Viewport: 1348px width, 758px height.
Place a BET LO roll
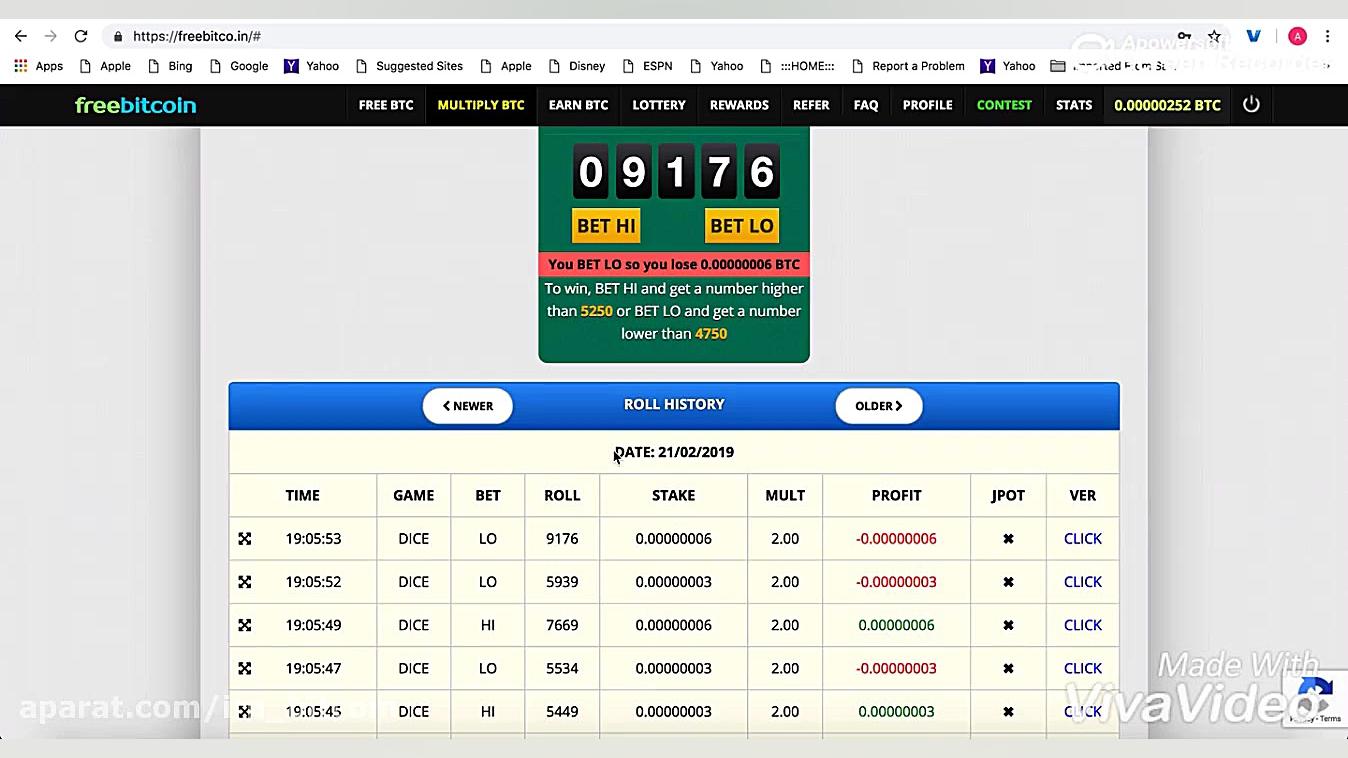[741, 225]
